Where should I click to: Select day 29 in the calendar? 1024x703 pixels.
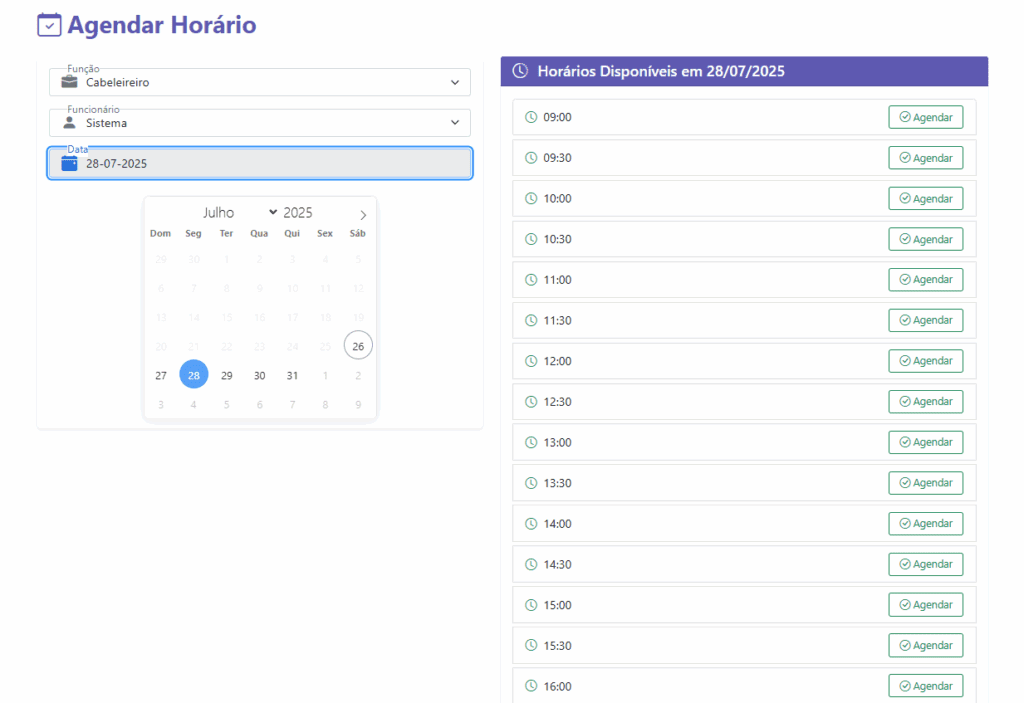[x=227, y=375]
